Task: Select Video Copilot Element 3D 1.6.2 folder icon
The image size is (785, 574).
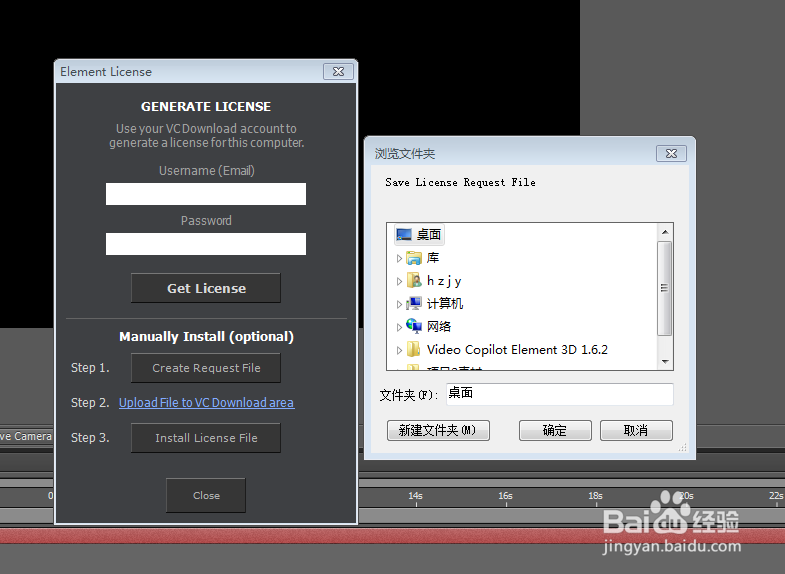Action: tap(414, 349)
